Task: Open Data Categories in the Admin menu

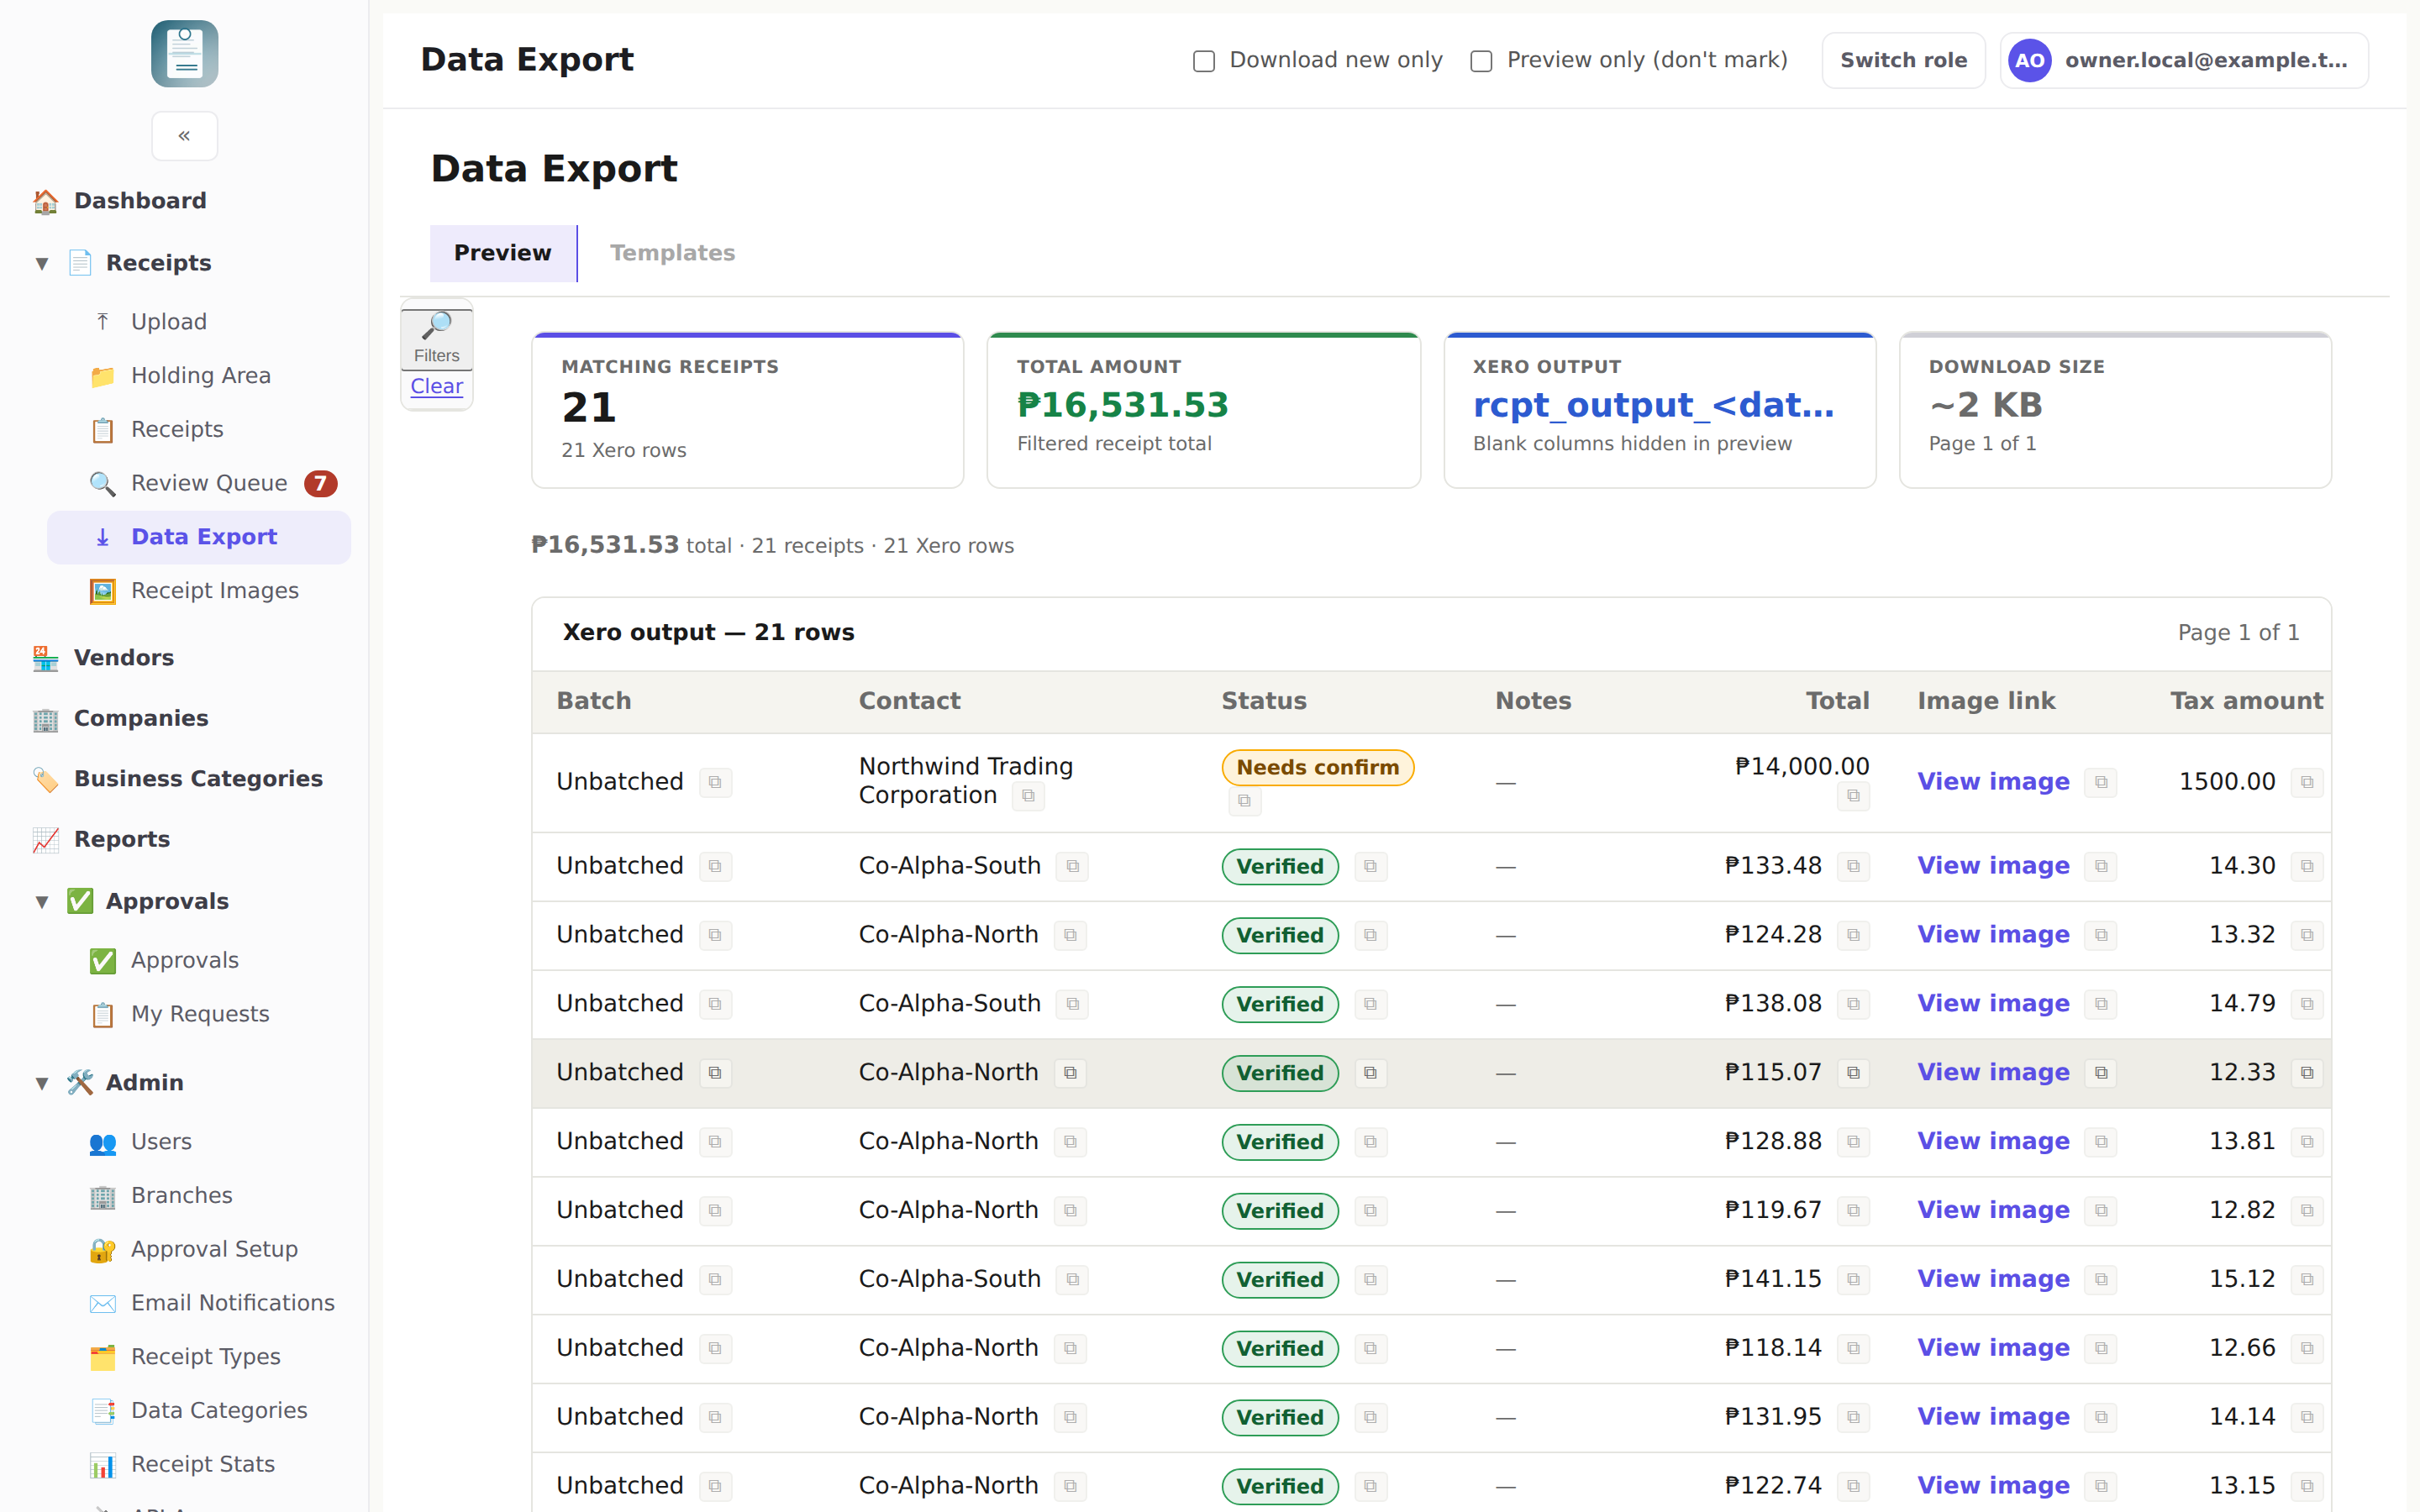Action: pyautogui.click(x=199, y=1411)
